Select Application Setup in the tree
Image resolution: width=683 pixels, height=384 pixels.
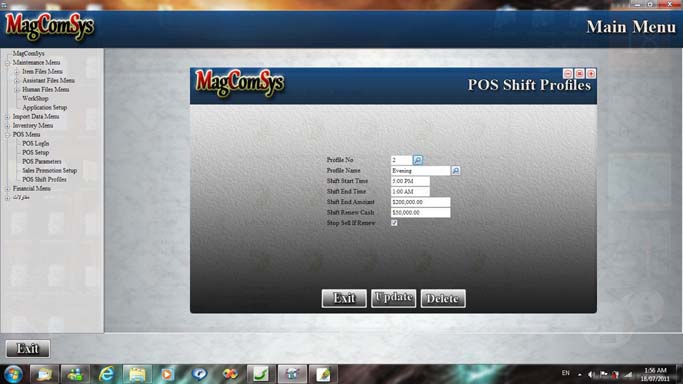44,108
